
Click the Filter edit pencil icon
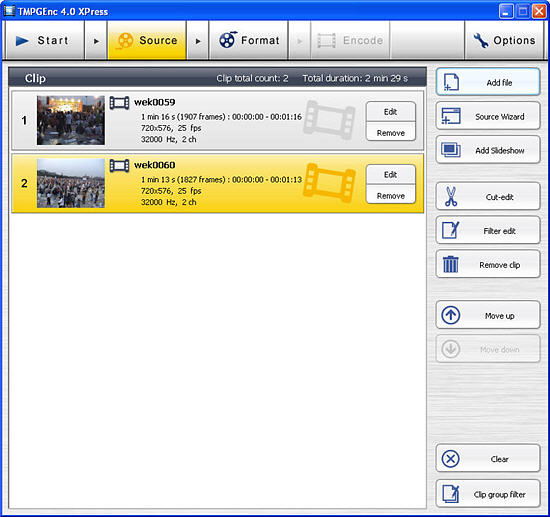[451, 230]
